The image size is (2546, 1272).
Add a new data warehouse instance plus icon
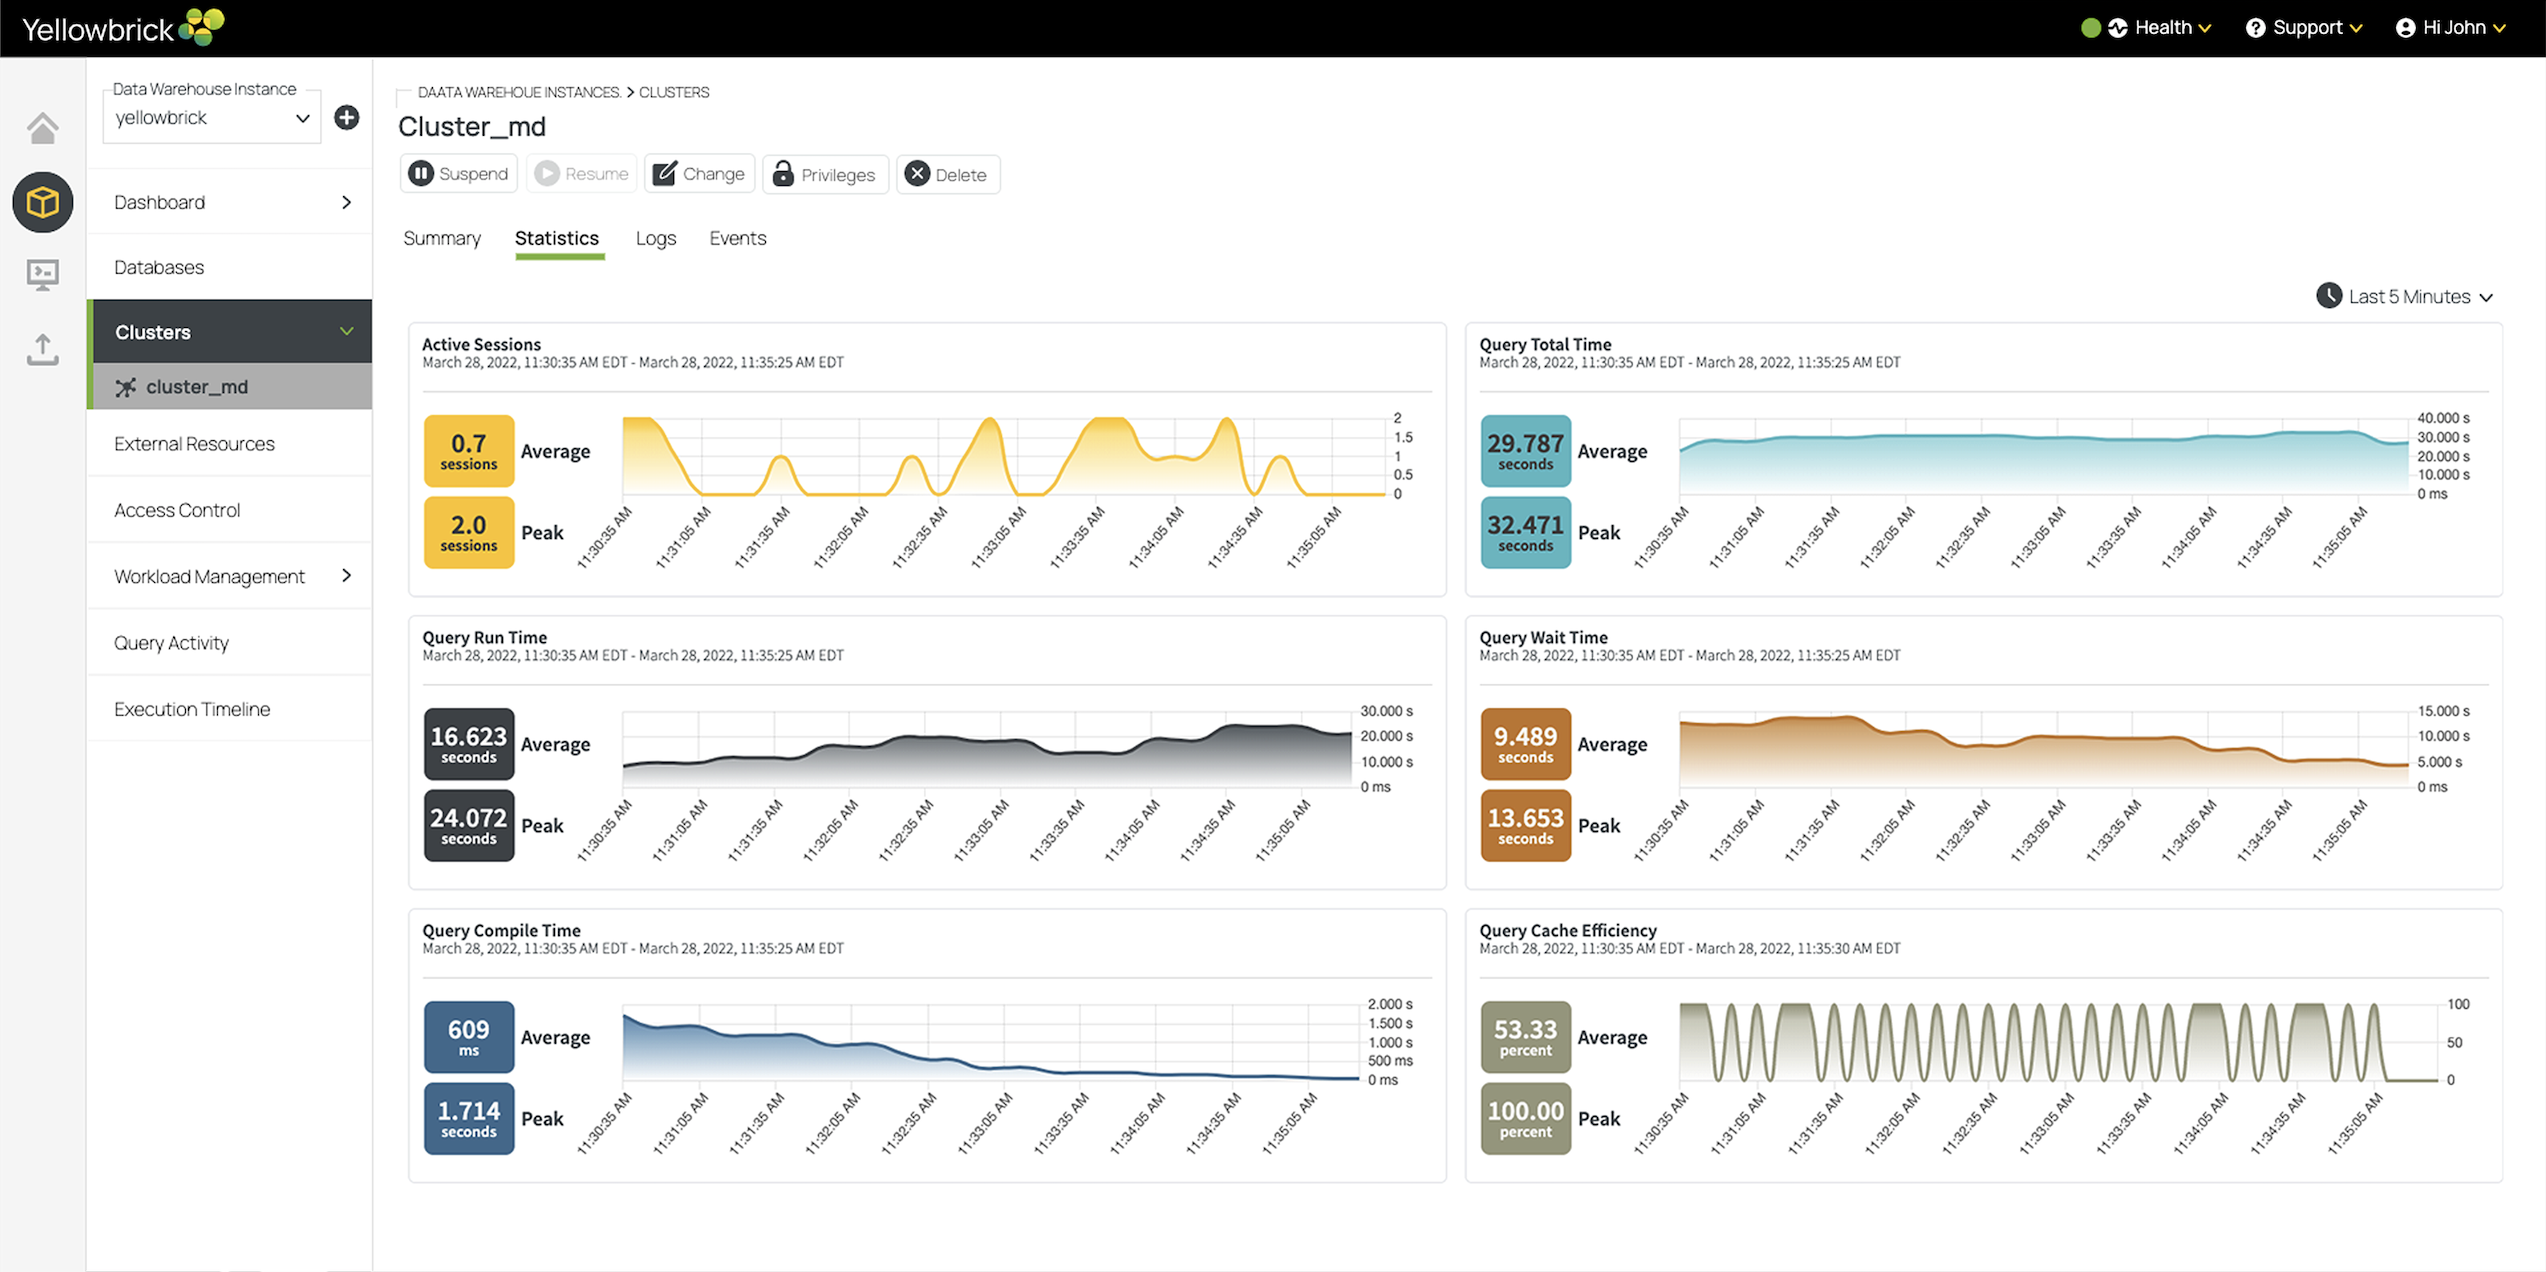[347, 118]
